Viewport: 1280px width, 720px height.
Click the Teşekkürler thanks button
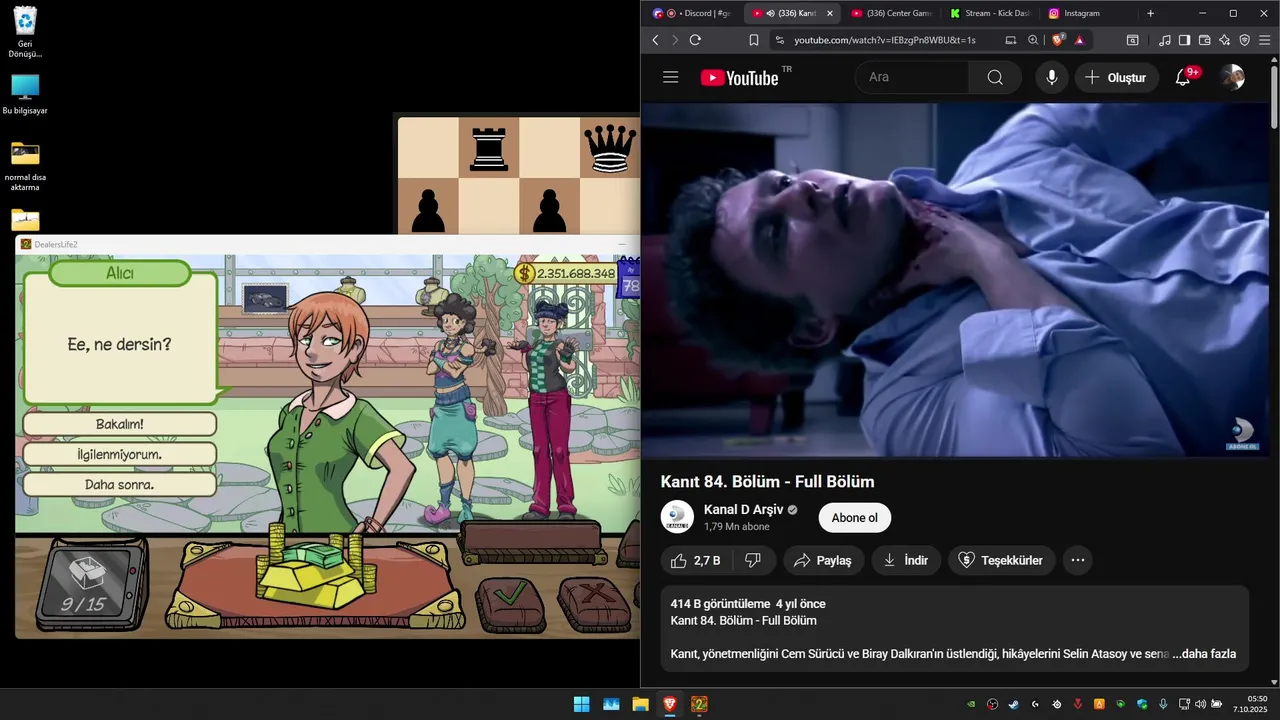point(1000,560)
